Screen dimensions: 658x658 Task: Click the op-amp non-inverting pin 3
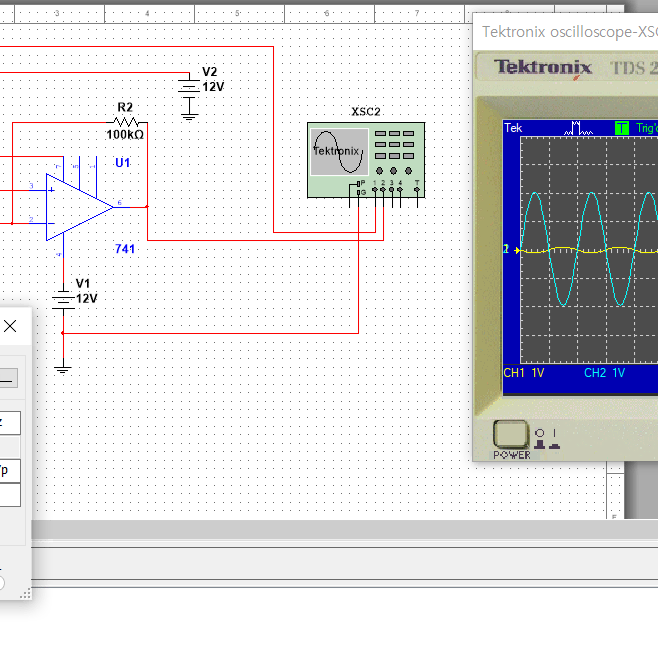tap(38, 190)
